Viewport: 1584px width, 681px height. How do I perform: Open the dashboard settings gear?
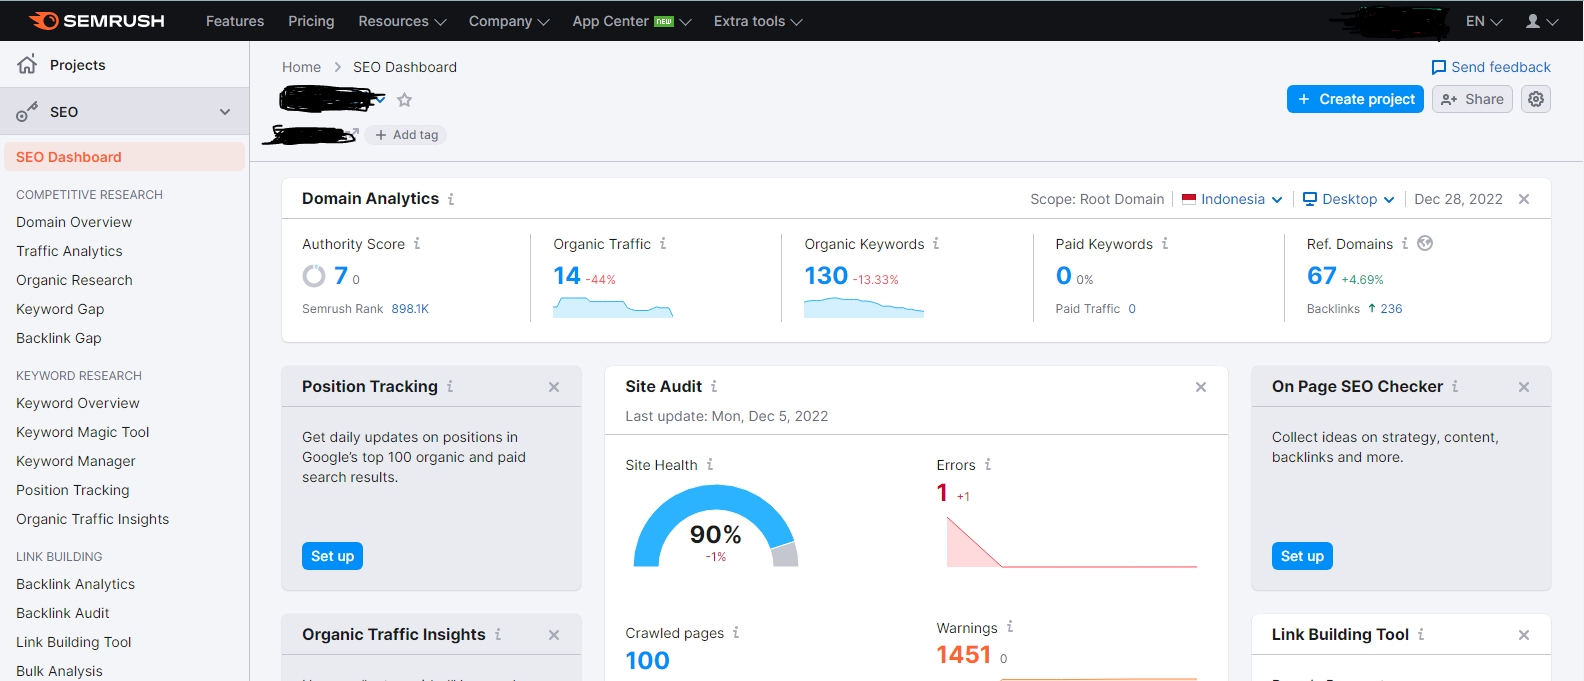tap(1536, 99)
